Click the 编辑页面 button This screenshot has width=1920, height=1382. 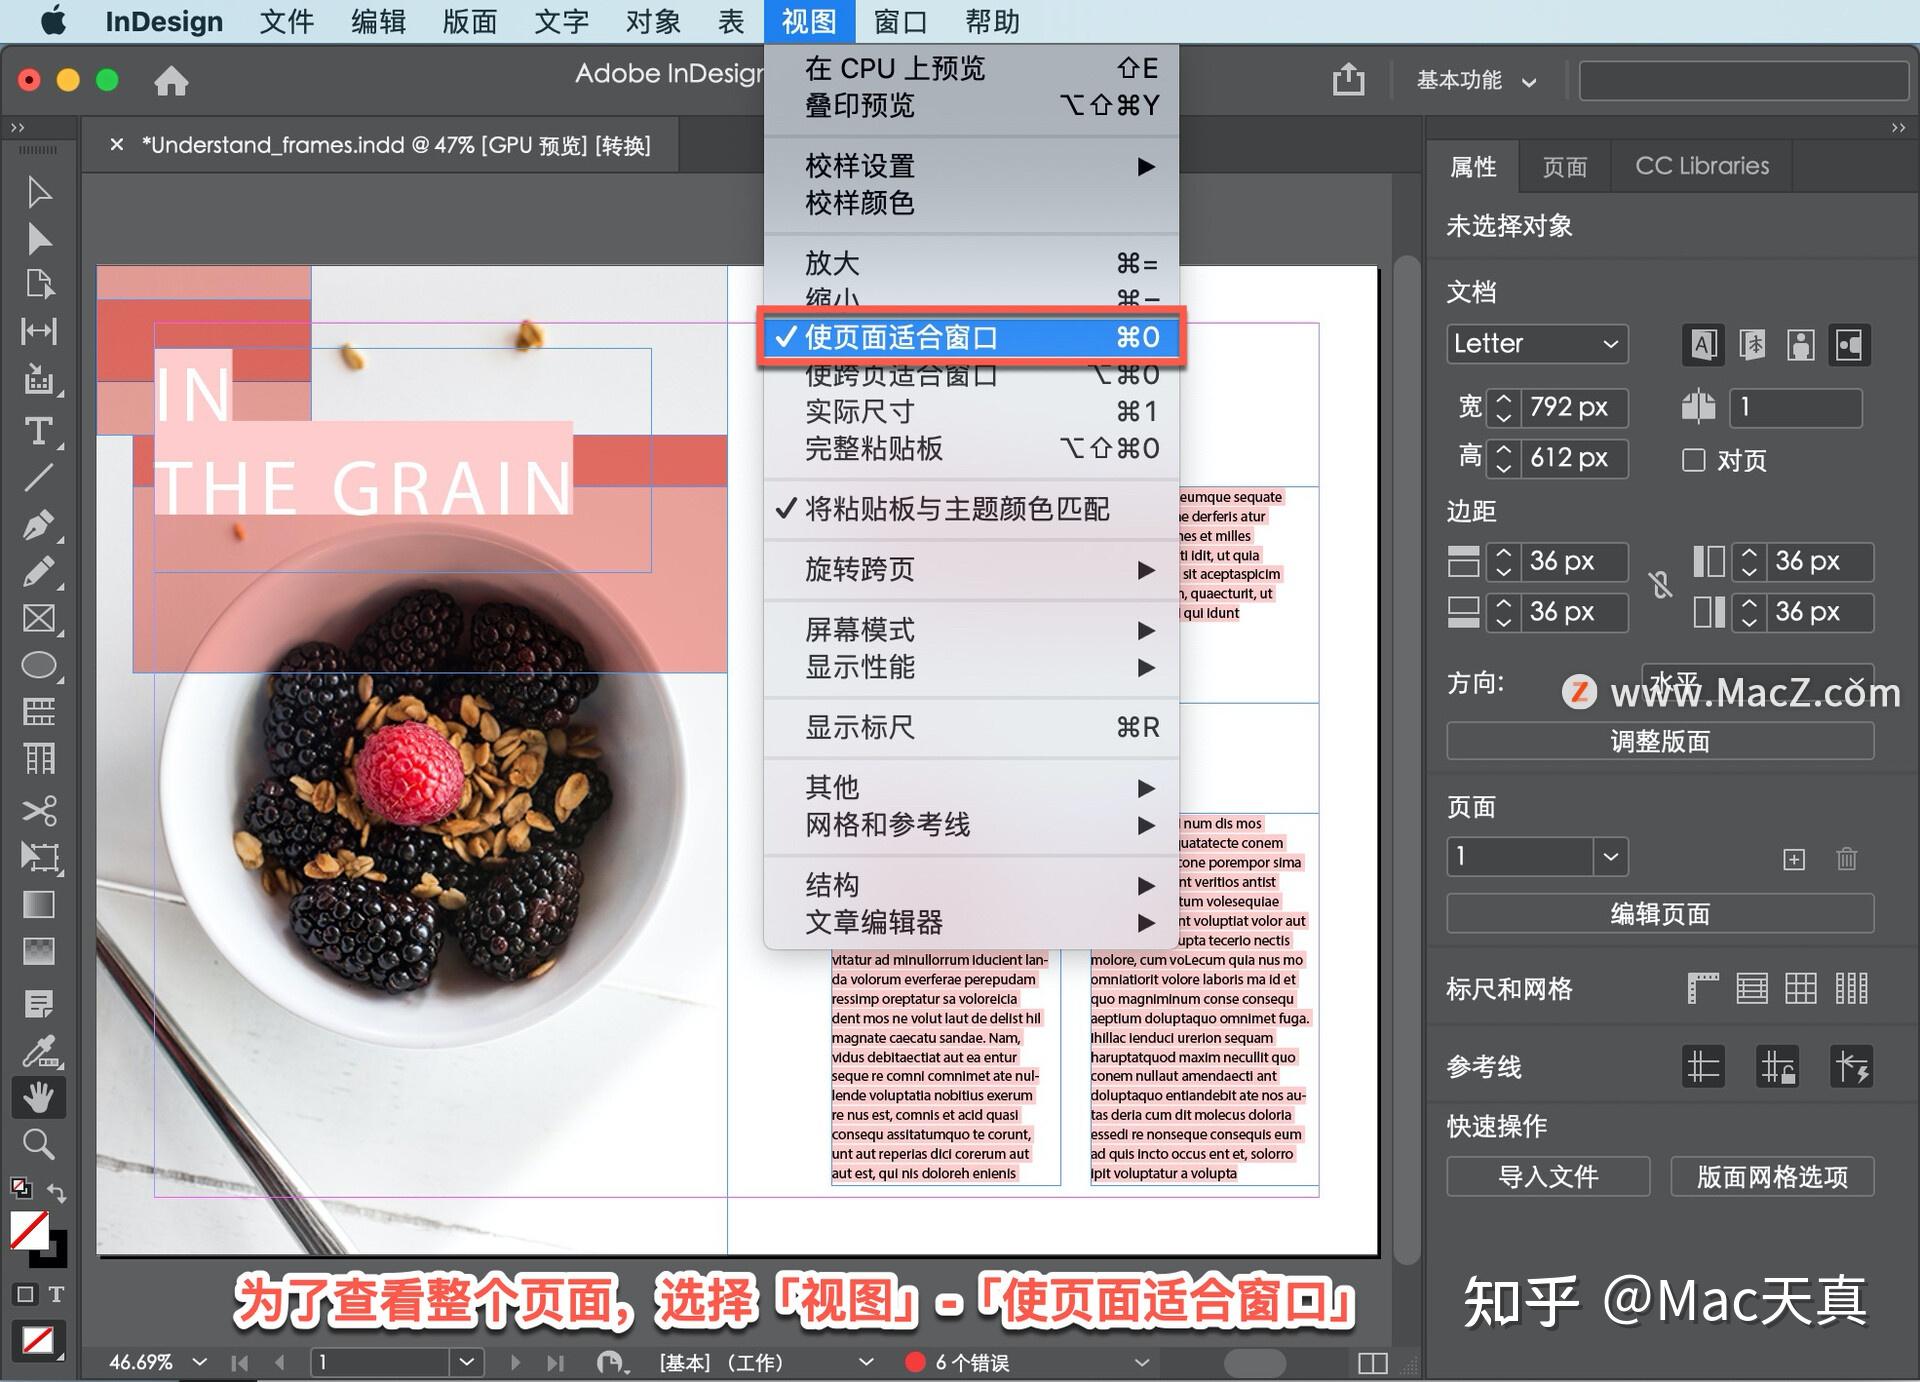tap(1659, 913)
